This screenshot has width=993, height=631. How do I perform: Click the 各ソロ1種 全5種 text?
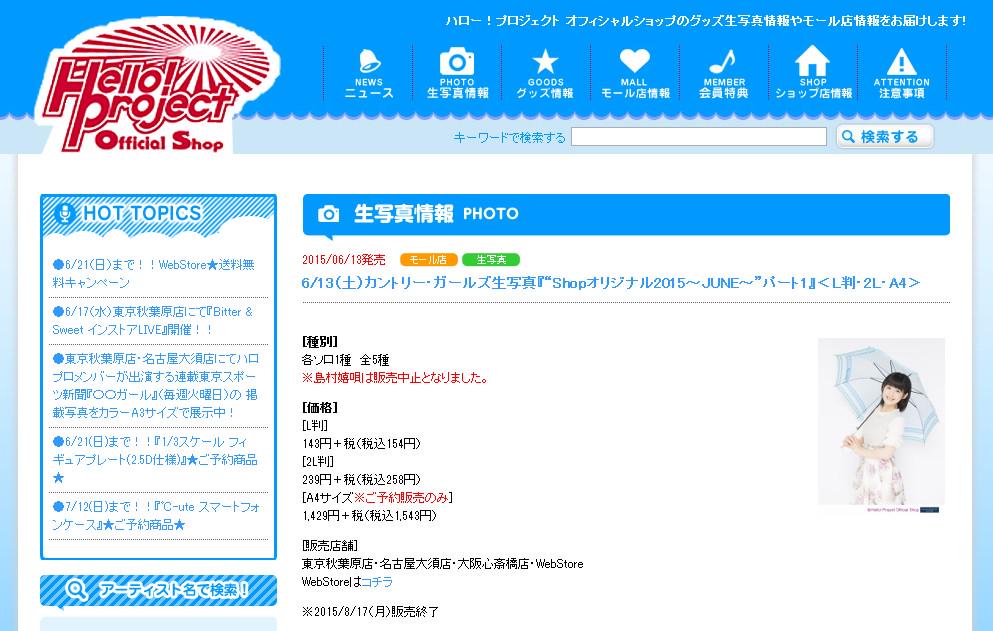pyautogui.click(x=345, y=360)
